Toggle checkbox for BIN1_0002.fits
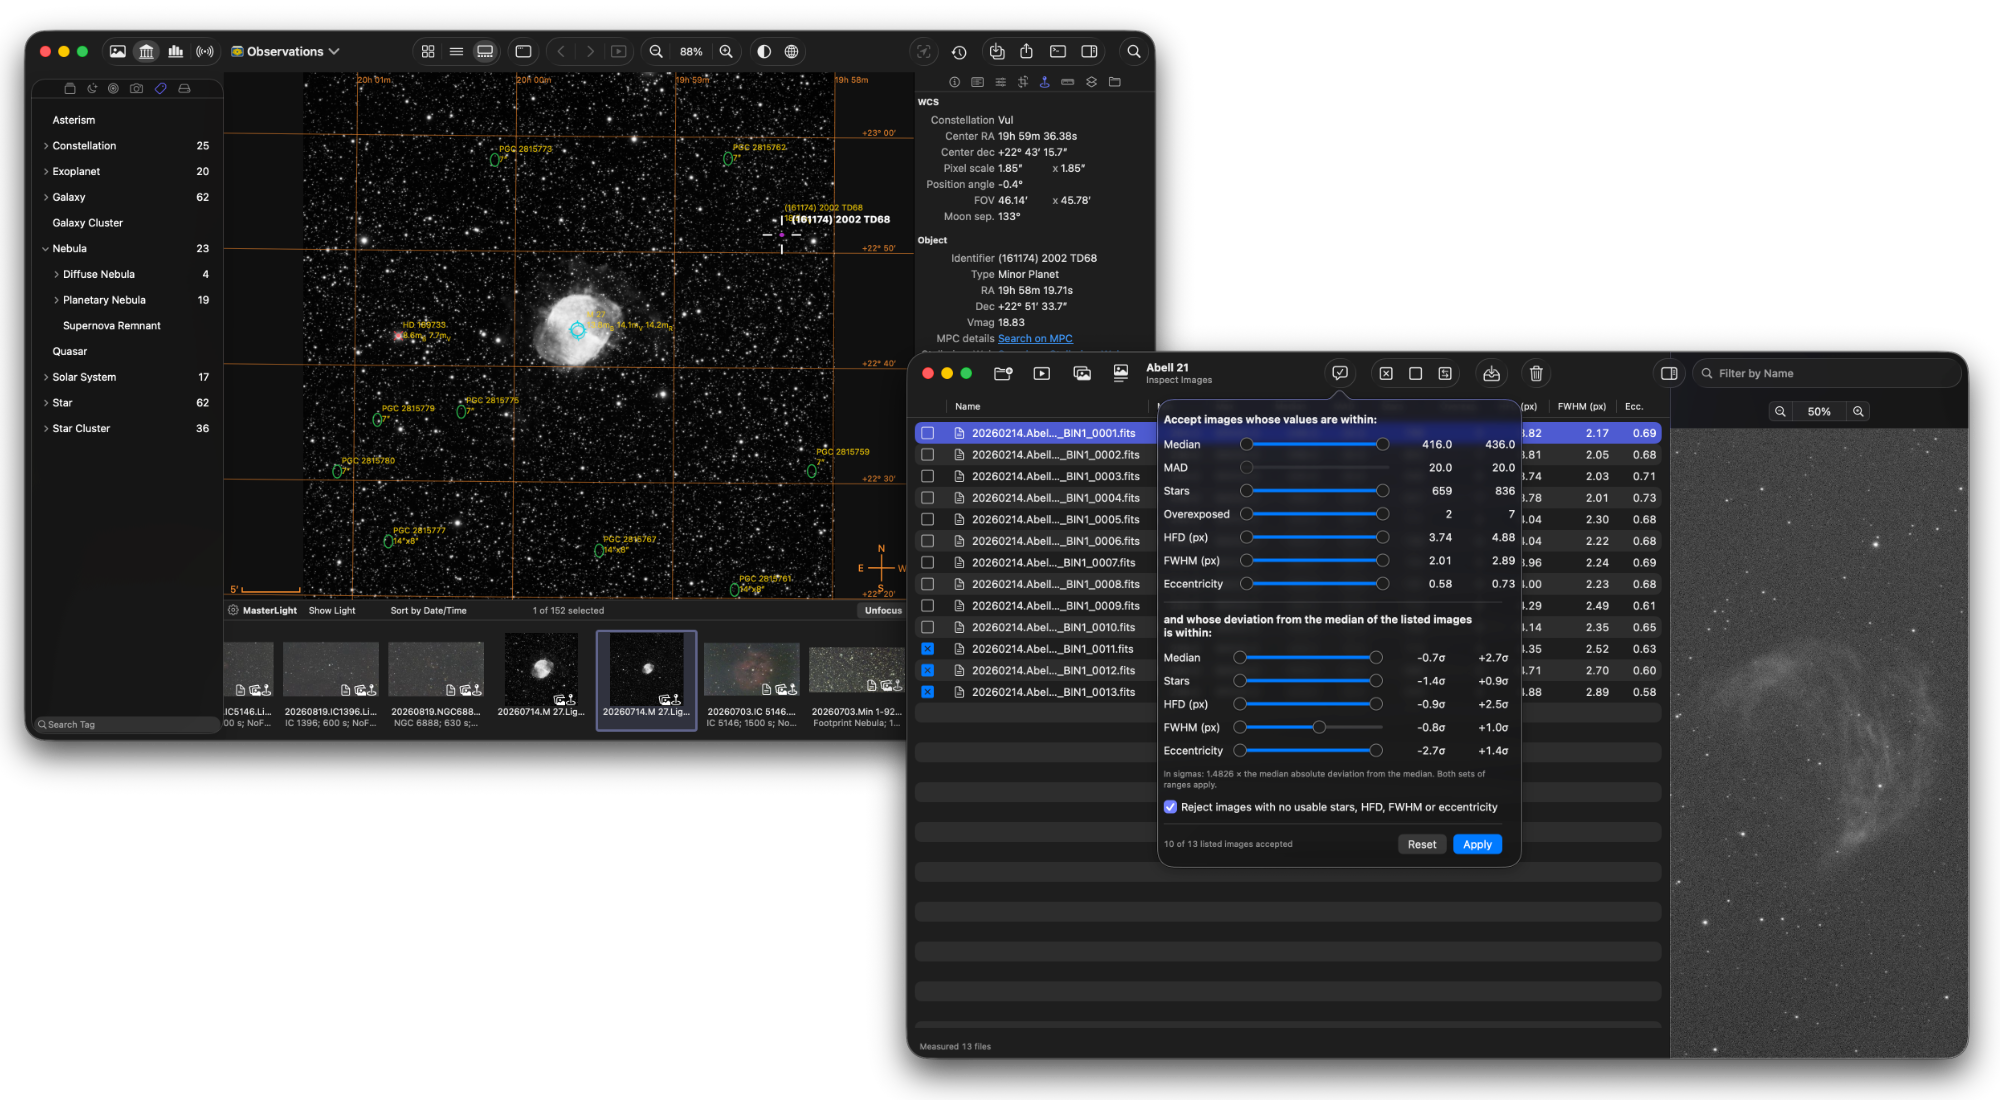 pyautogui.click(x=928, y=455)
